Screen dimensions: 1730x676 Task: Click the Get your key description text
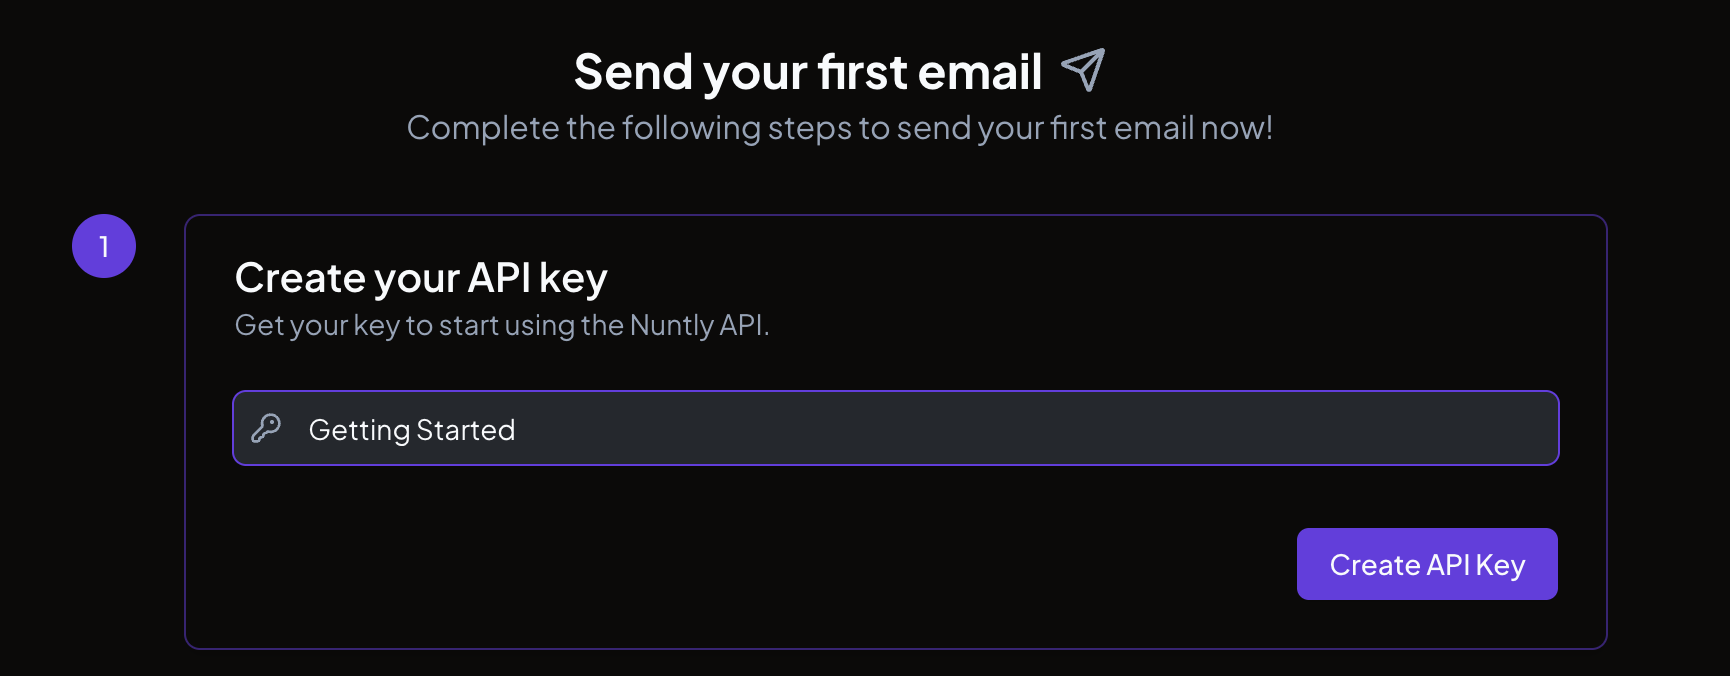pos(503,324)
